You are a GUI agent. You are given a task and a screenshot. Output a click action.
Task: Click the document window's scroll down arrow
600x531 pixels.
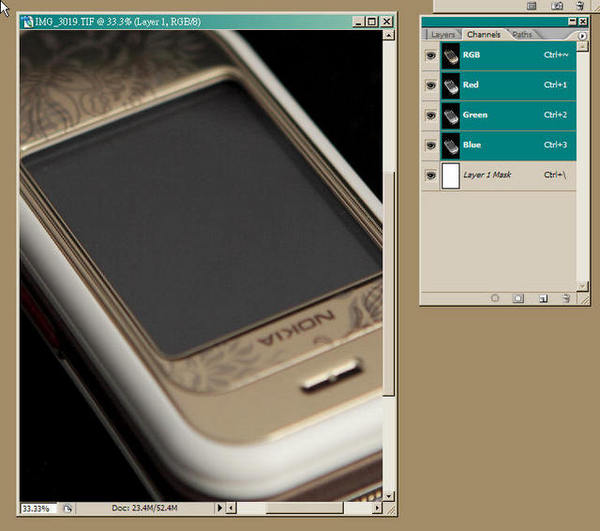click(388, 496)
